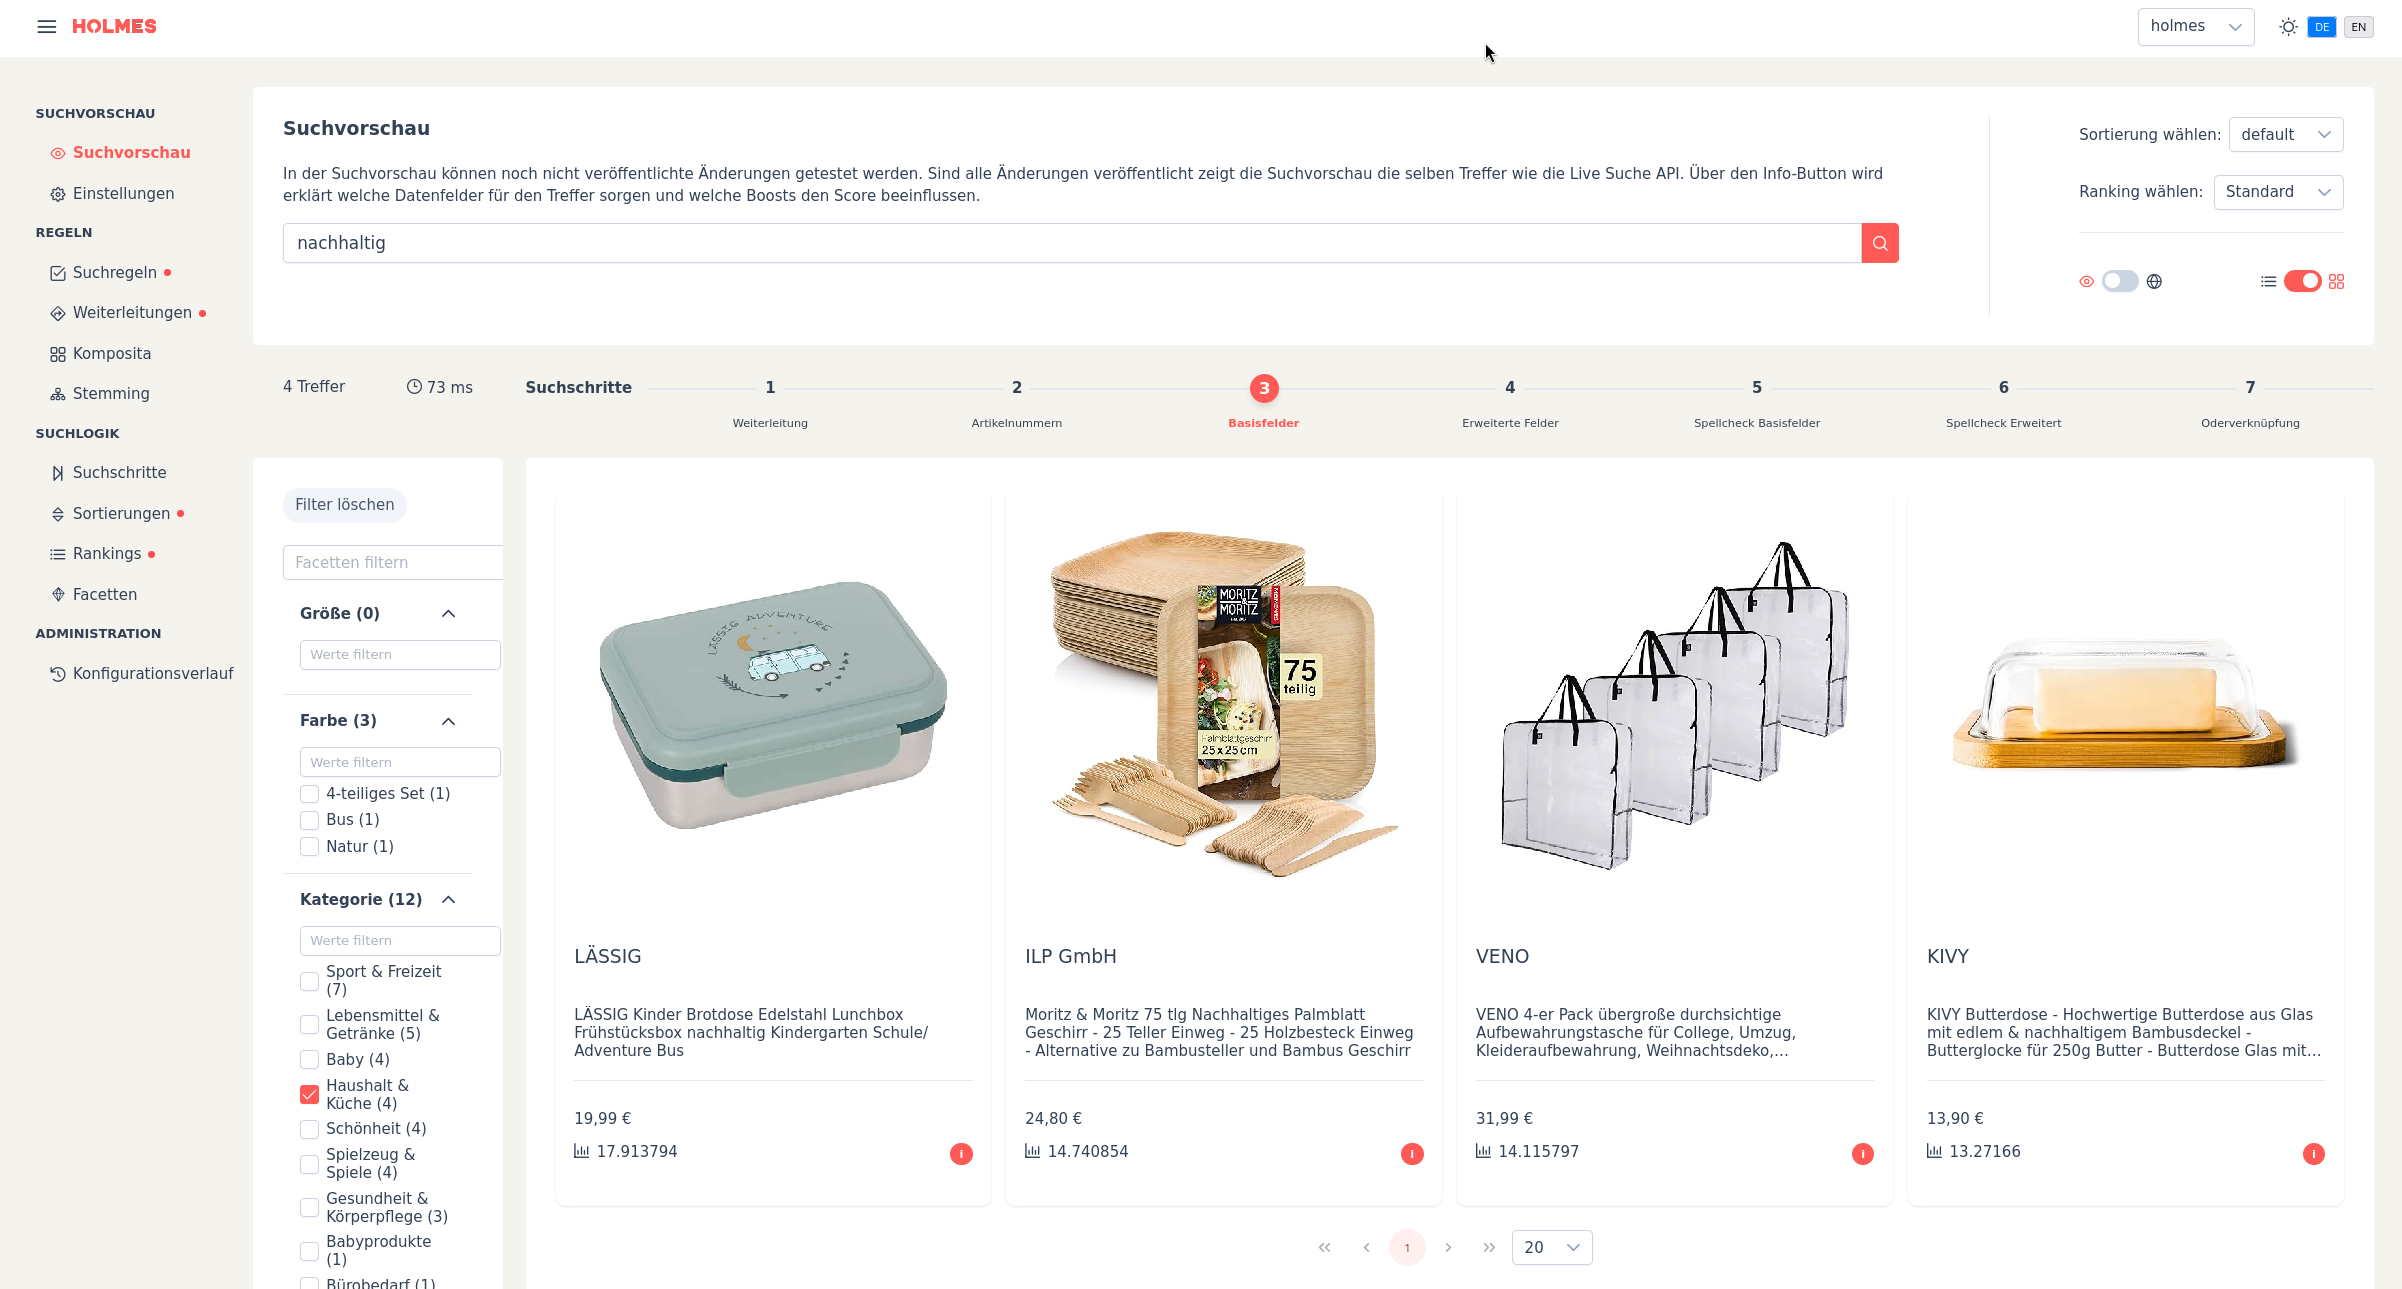Screen dimensions: 2402x1289
Task: Open the hamburger navigation menu
Action: pyautogui.click(x=46, y=26)
